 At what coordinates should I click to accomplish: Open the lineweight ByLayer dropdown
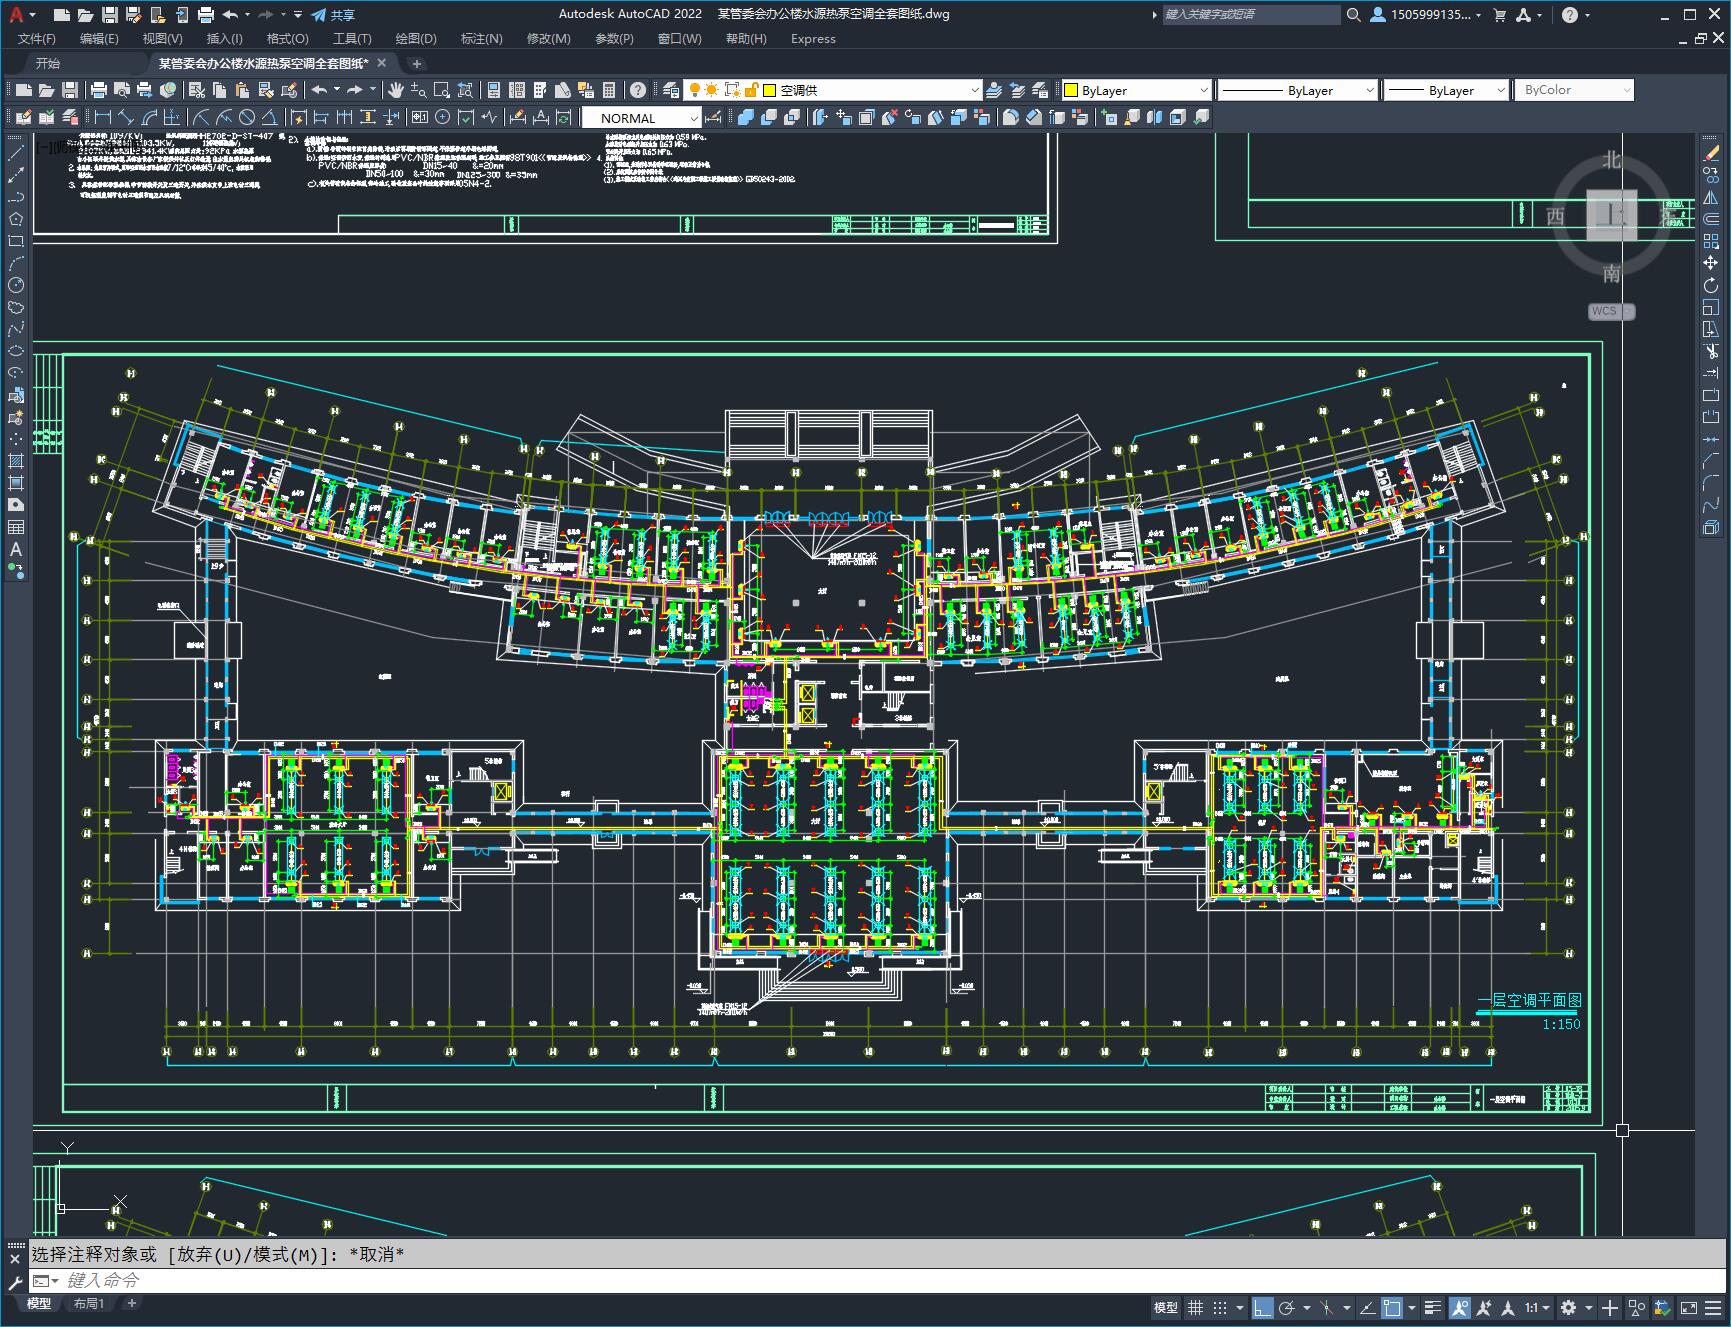tap(1446, 90)
